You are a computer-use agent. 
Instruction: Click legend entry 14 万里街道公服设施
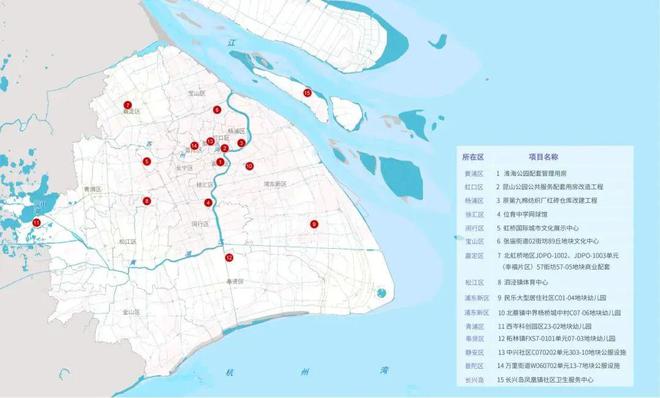558,366
